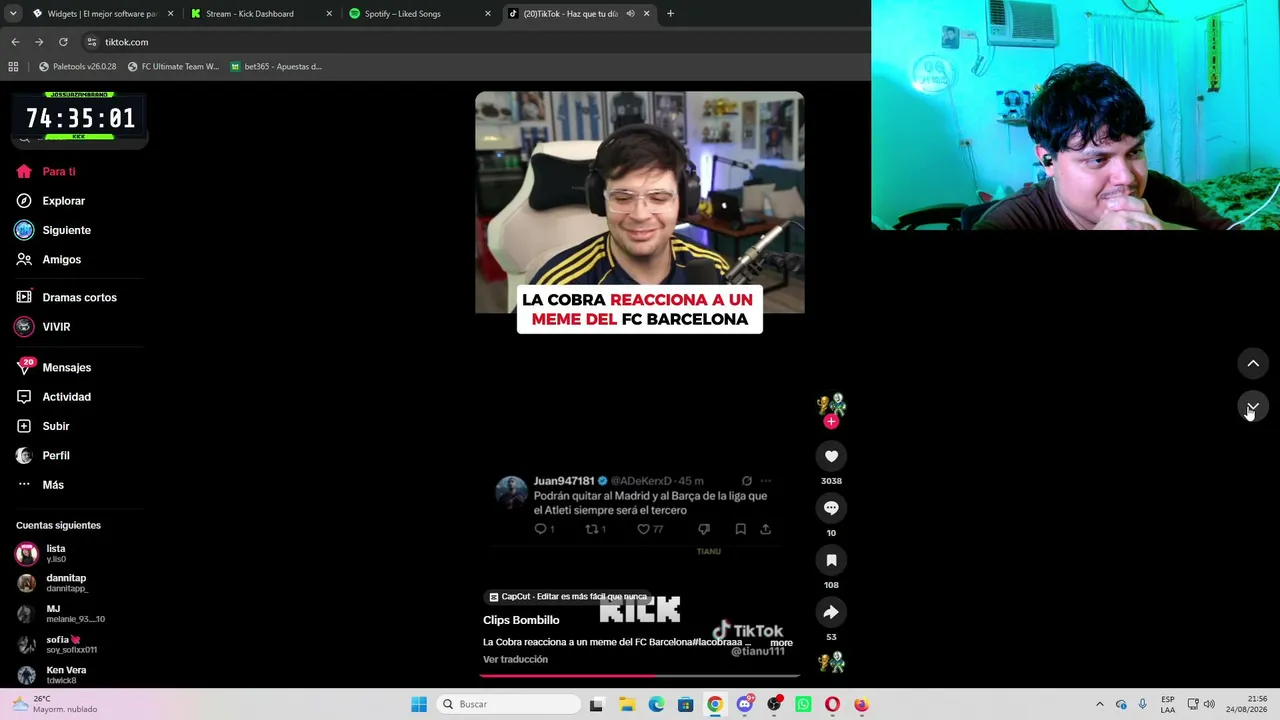This screenshot has height=720, width=1280.
Task: Click the taskbar Buscar search box
Action: pyautogui.click(x=508, y=704)
